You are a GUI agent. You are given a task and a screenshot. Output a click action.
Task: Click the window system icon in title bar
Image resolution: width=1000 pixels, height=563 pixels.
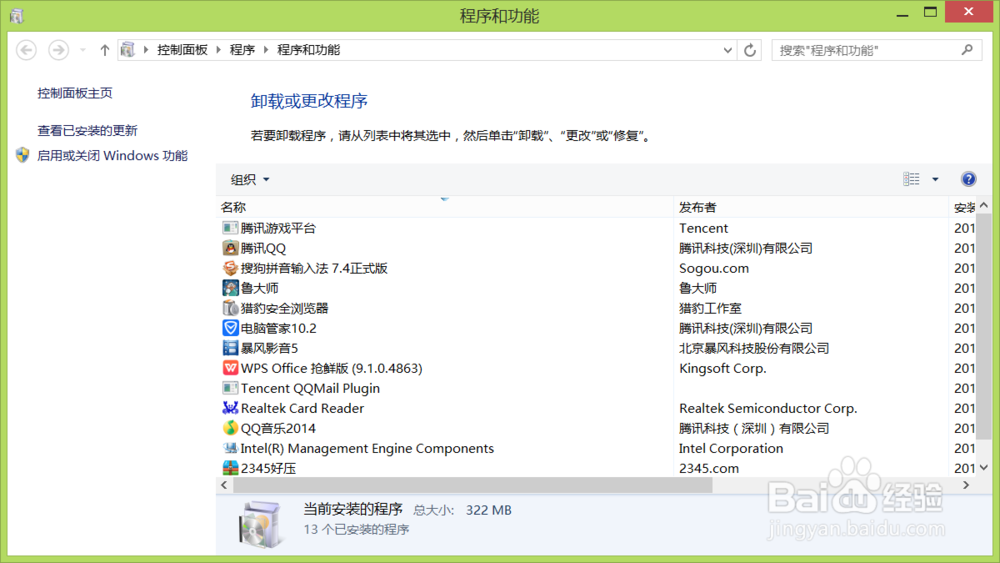point(17,15)
